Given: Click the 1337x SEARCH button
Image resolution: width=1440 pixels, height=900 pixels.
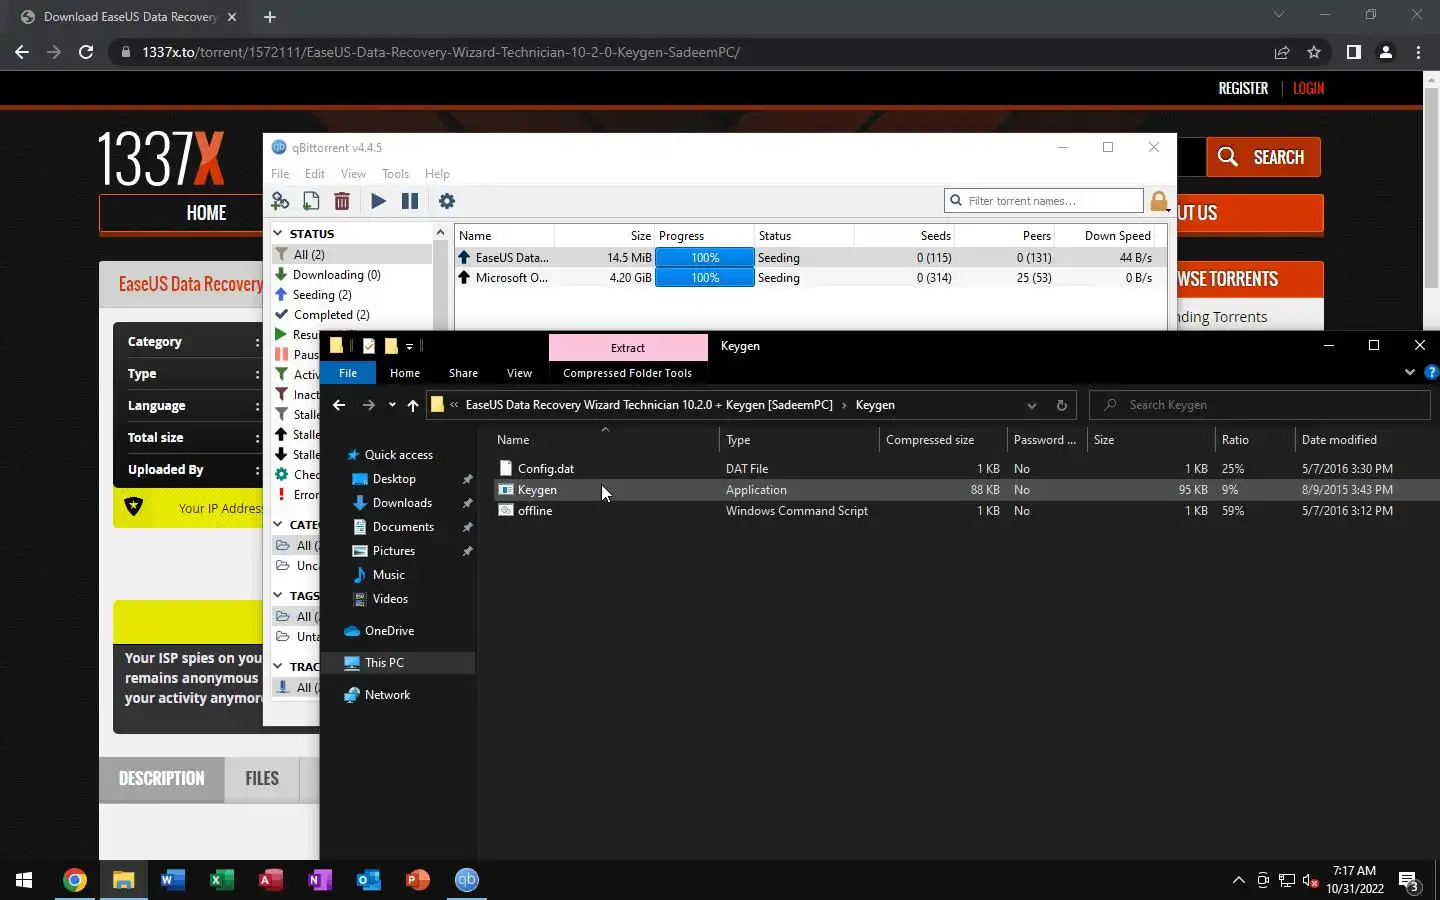Looking at the screenshot, I should click(1263, 157).
